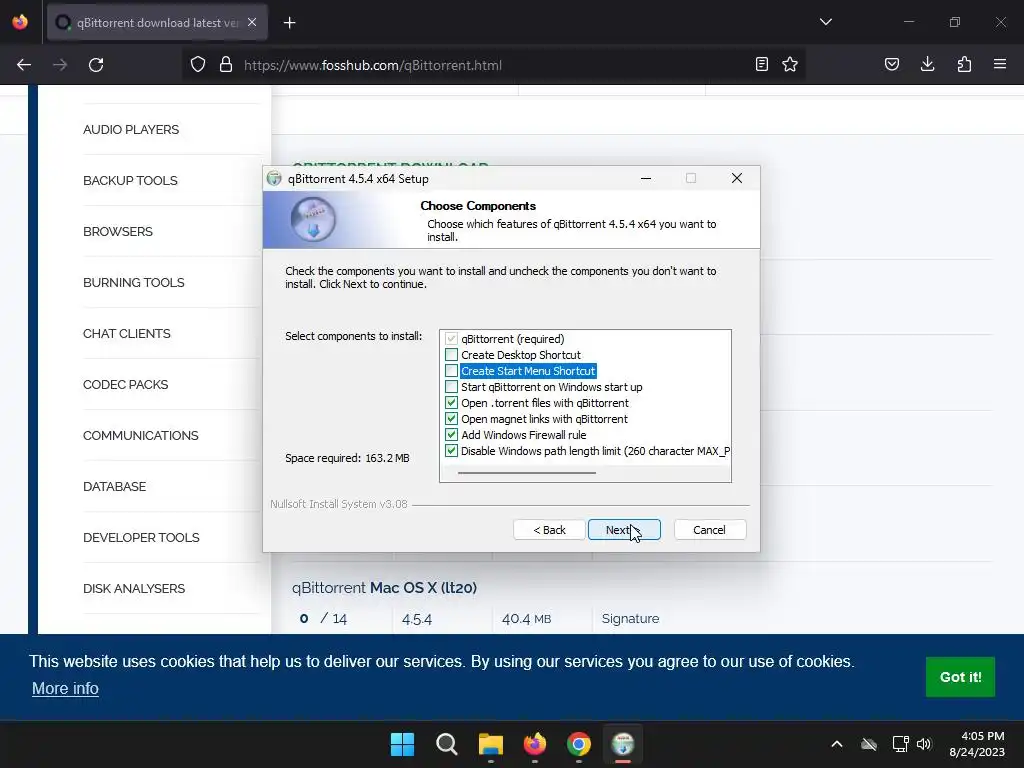Close the qBittorrent Setup dialog
This screenshot has height=768, width=1024.
click(x=737, y=178)
